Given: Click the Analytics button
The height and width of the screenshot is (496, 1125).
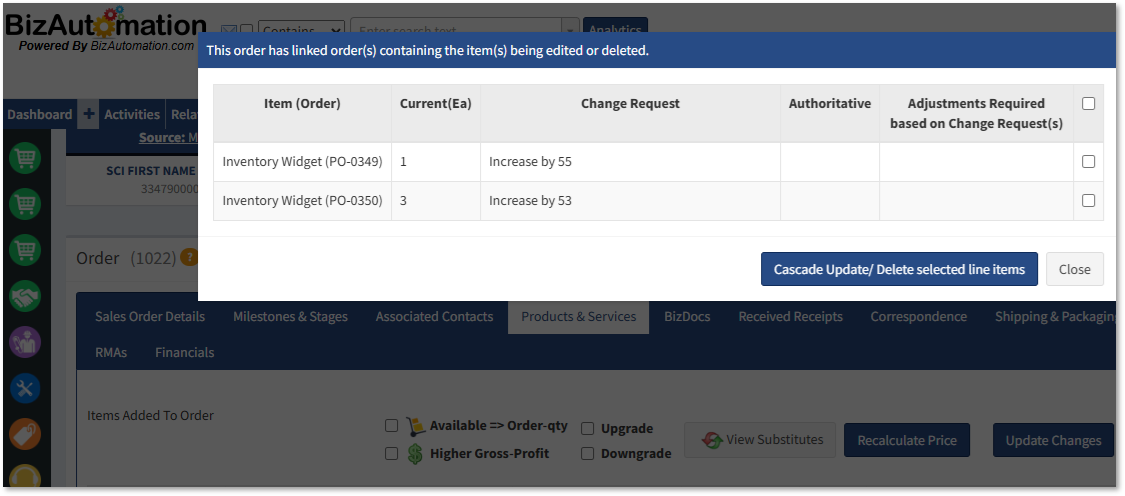Looking at the screenshot, I should 616,29.
